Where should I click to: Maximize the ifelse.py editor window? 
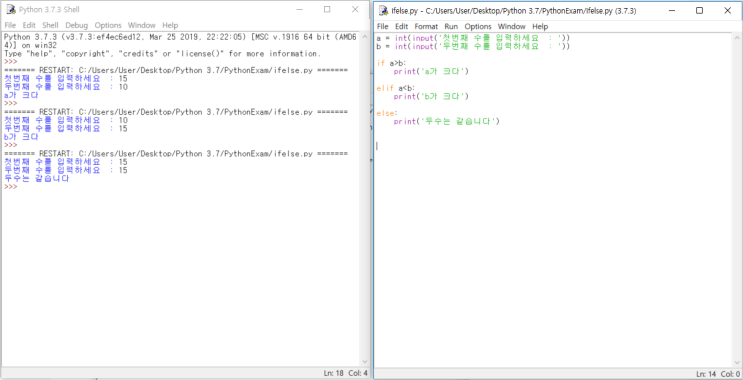click(x=699, y=11)
